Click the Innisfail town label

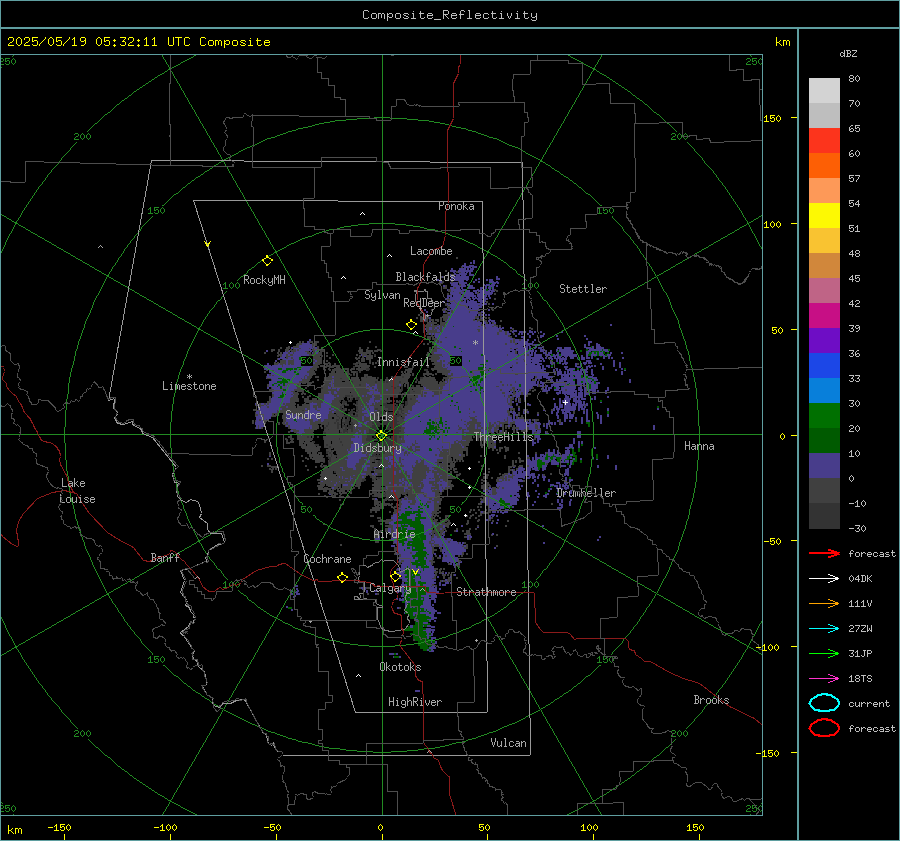coord(403,362)
